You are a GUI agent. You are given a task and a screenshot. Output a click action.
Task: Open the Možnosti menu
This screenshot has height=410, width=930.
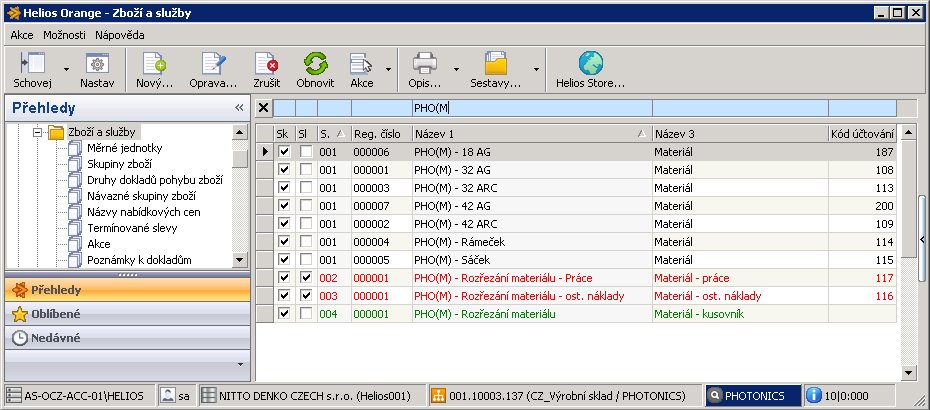point(64,35)
